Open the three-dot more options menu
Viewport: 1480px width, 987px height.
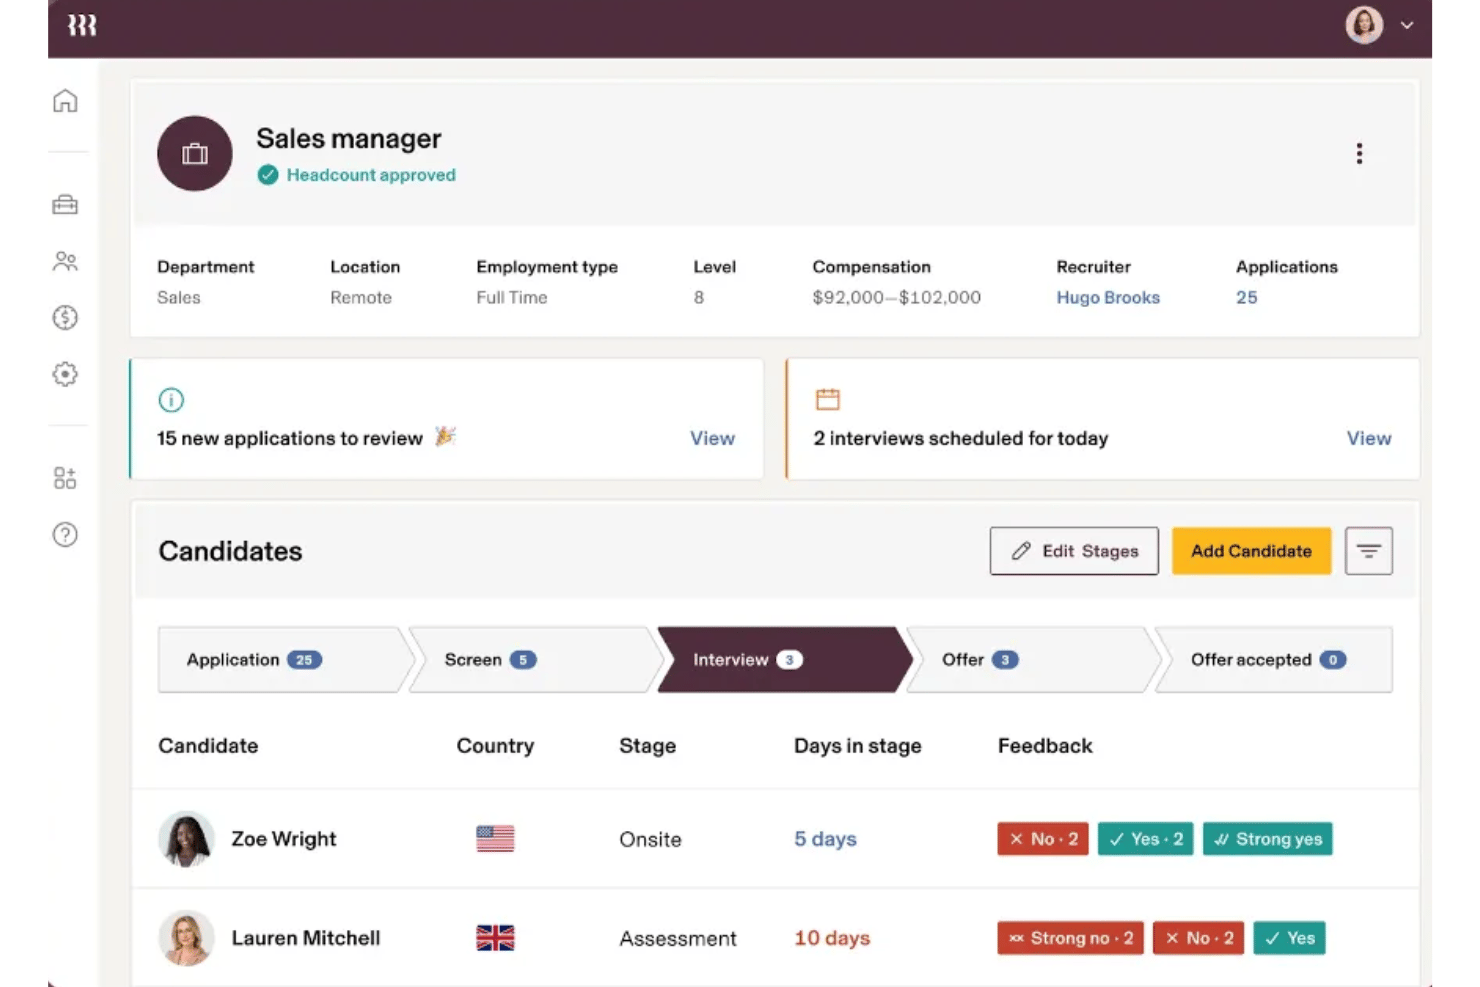[x=1359, y=153]
